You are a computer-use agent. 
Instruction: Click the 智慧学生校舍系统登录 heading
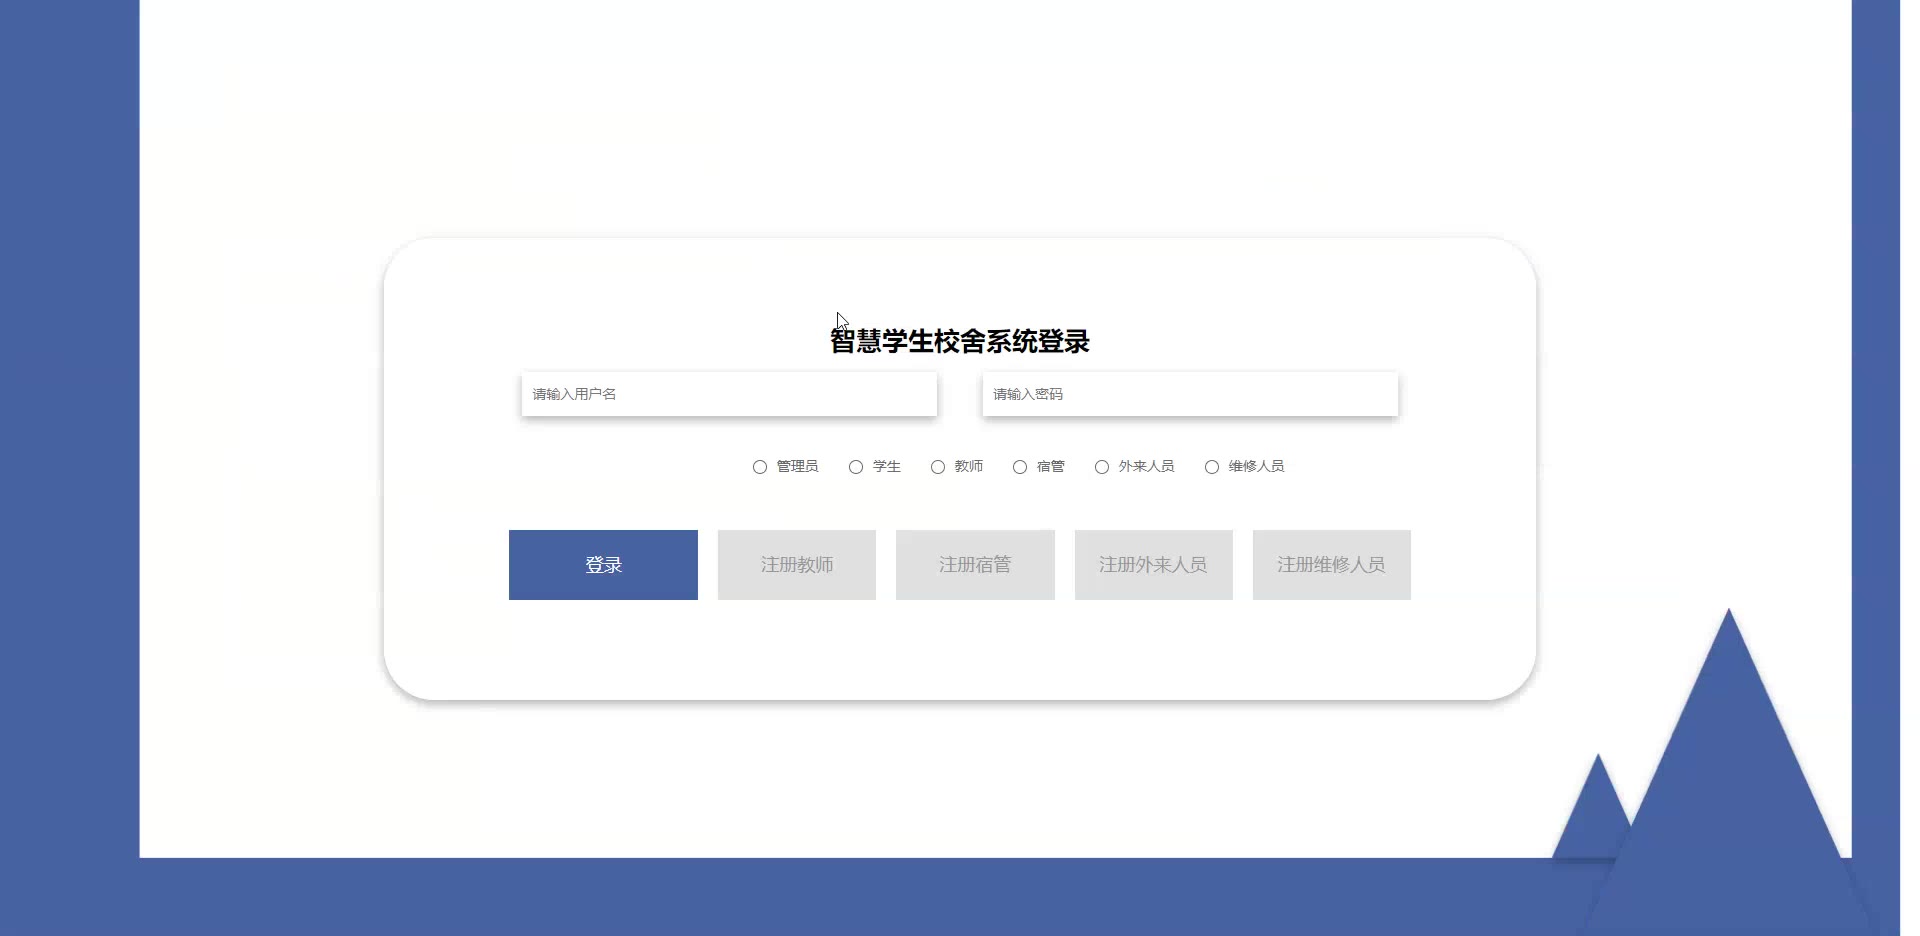click(960, 341)
